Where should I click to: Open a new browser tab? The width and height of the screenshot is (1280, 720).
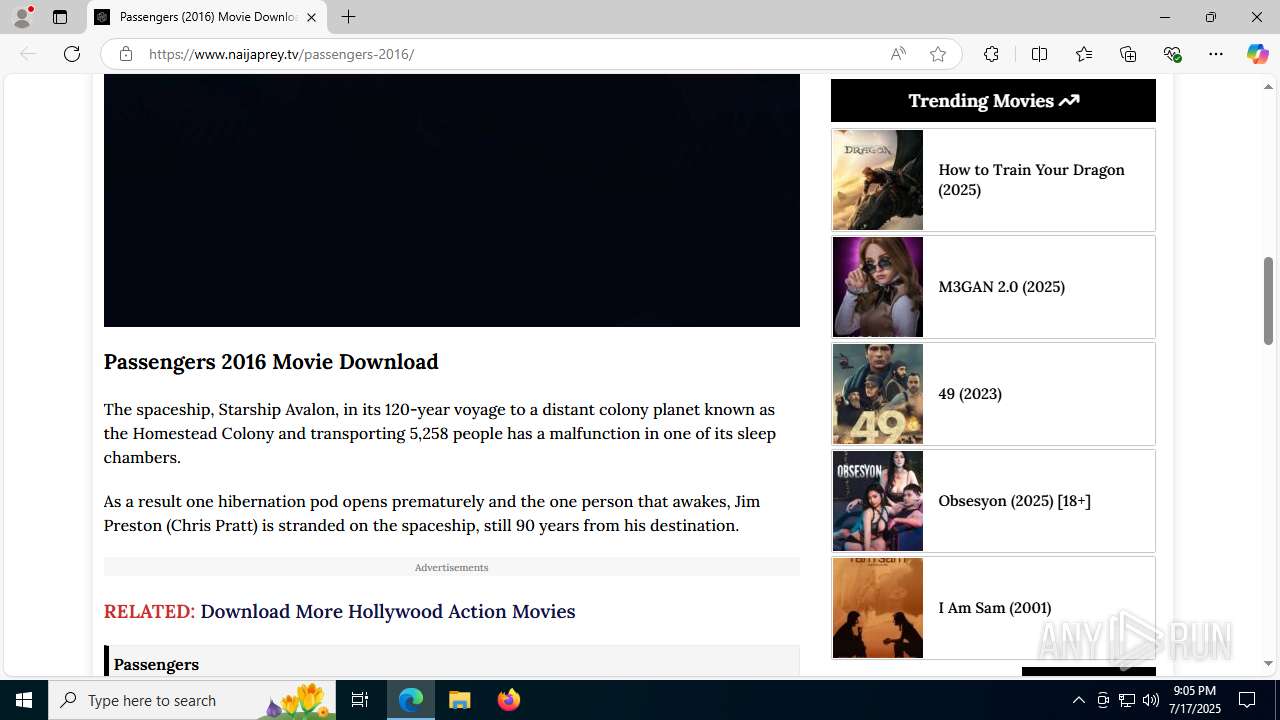(348, 17)
